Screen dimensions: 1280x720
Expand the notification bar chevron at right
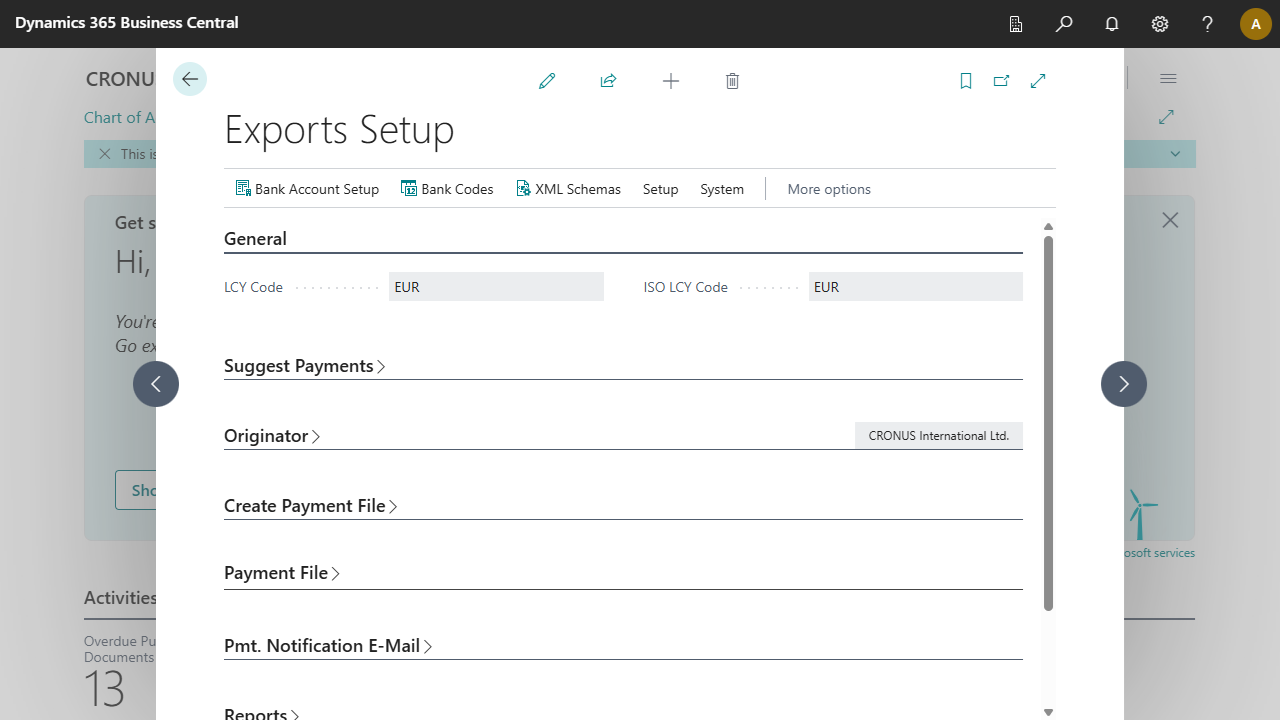point(1176,154)
